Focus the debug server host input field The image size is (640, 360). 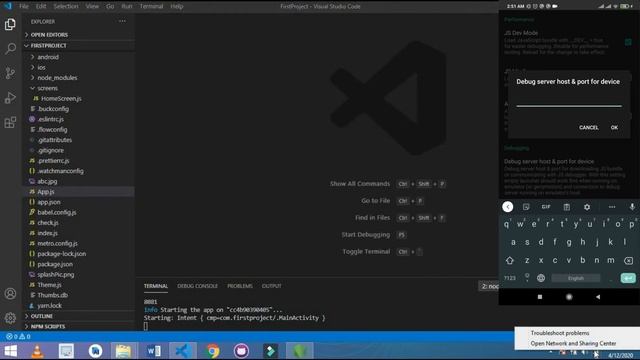pos(569,100)
